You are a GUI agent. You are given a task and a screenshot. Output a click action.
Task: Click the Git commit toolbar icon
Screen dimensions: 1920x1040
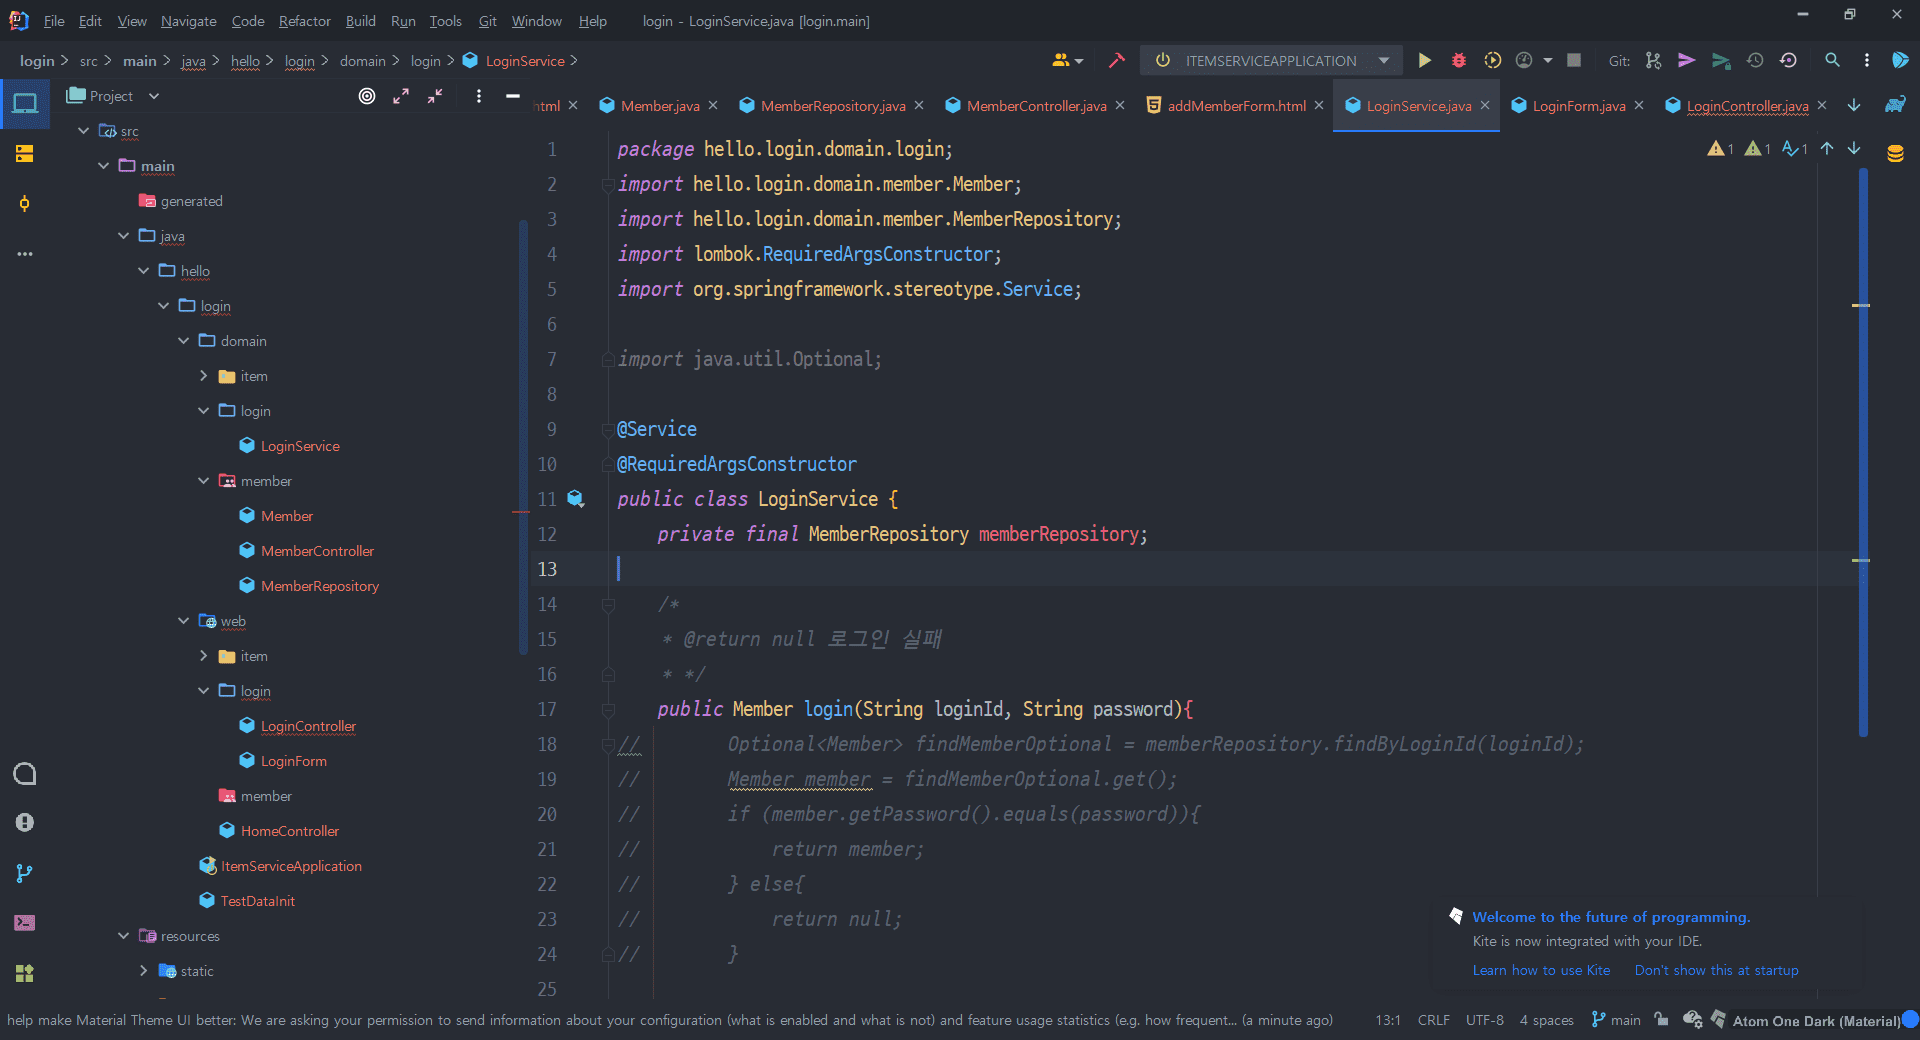point(1686,61)
